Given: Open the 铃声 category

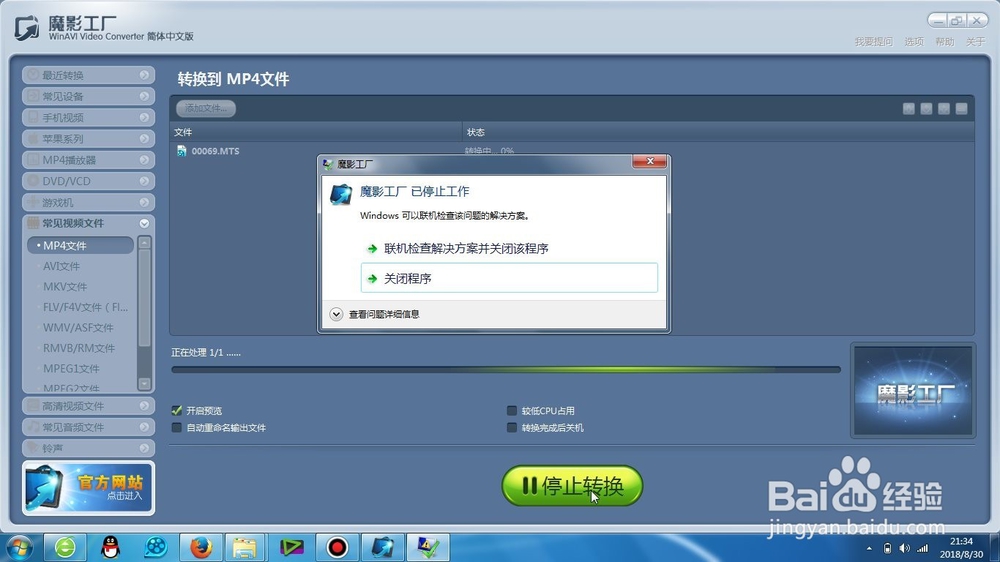Looking at the screenshot, I should click(x=89, y=448).
